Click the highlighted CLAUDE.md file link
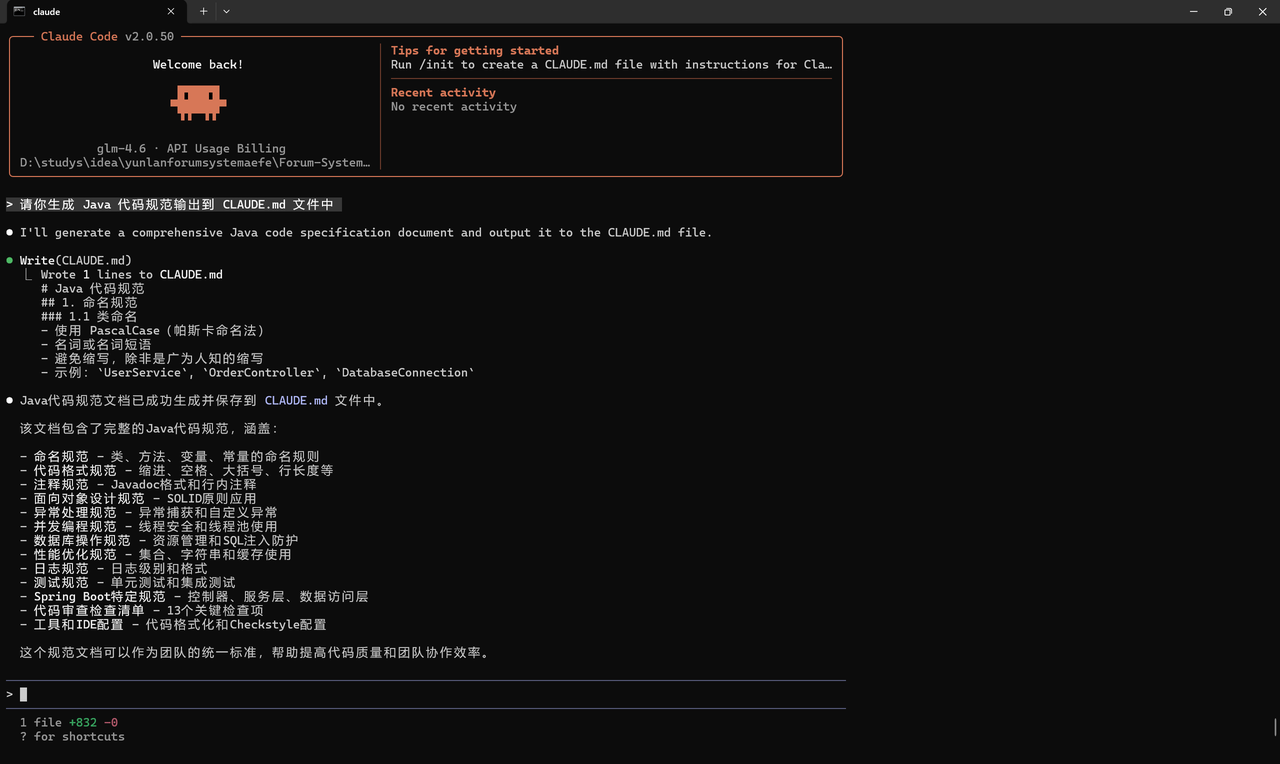Screen dimensions: 1280x764 point(296,400)
